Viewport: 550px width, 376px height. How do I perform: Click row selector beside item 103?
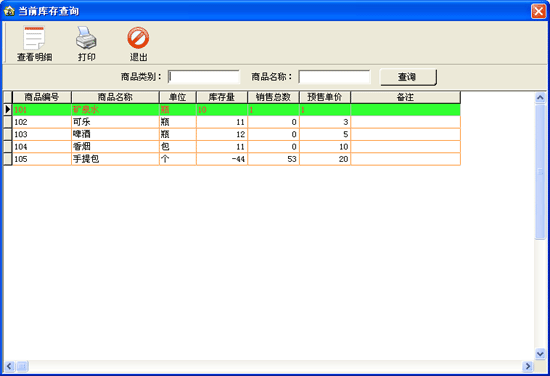click(8, 134)
